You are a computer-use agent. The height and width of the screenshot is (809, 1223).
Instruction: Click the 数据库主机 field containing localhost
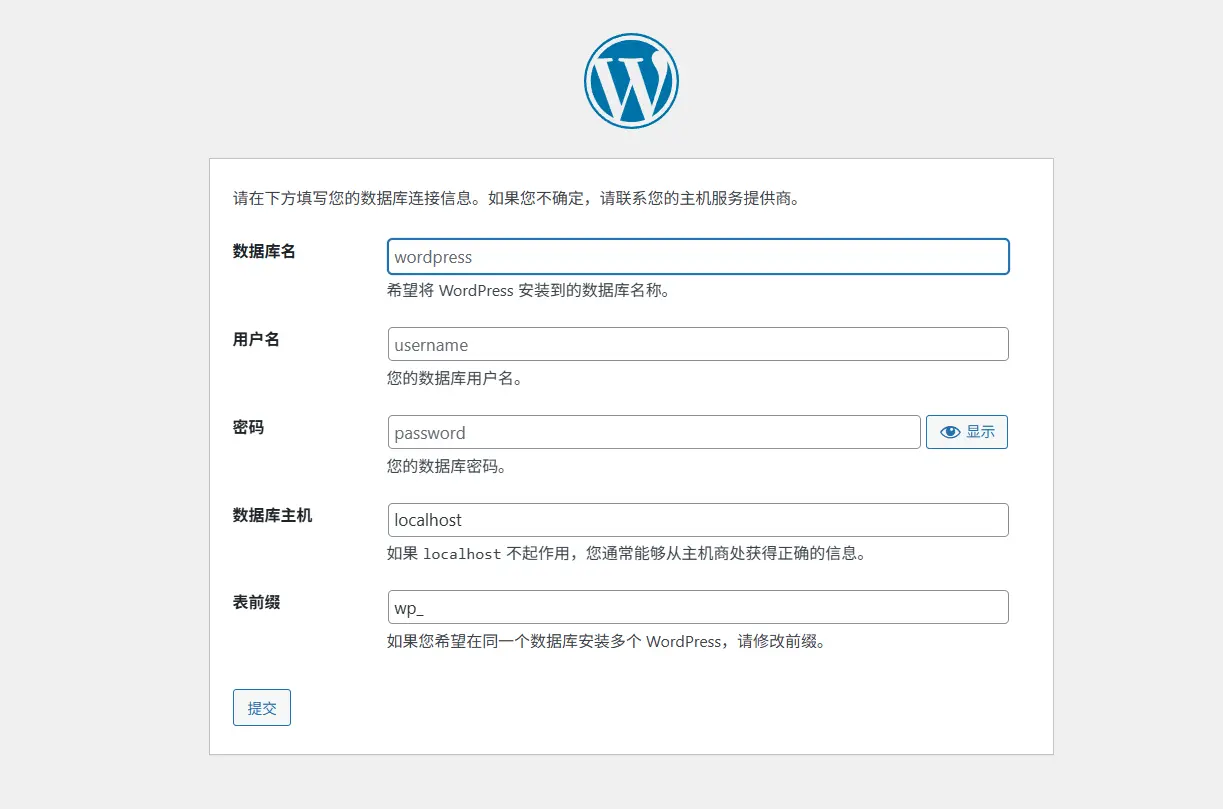(698, 520)
